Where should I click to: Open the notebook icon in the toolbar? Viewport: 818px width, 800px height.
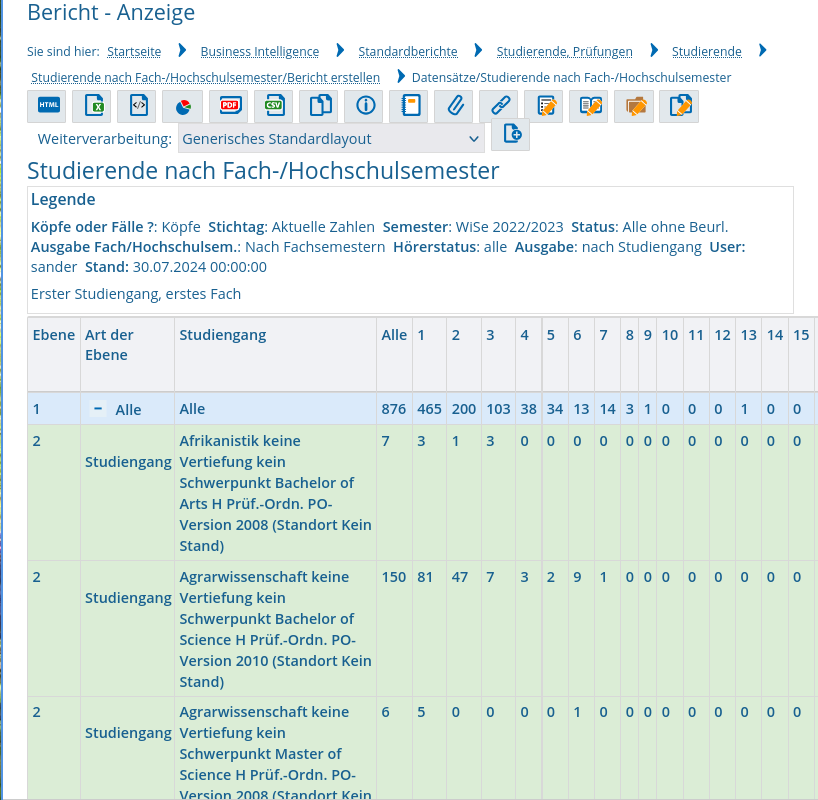[x=408, y=106]
